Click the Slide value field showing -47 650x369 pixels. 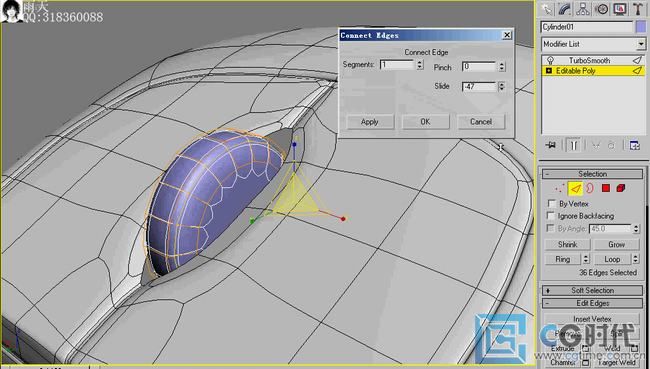click(x=479, y=86)
